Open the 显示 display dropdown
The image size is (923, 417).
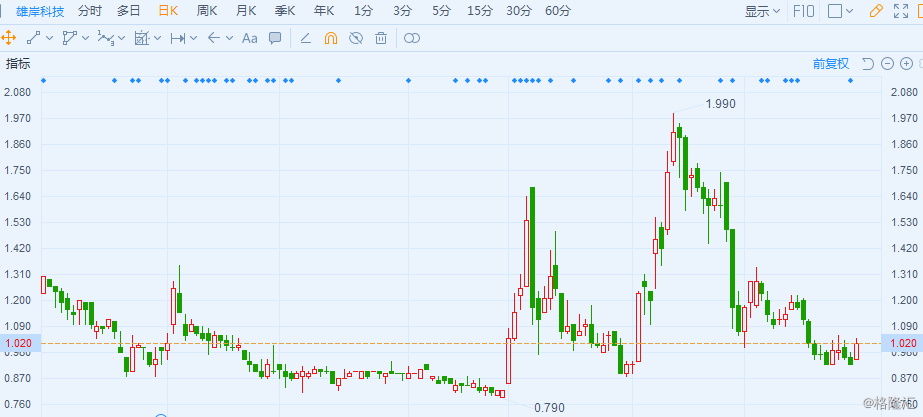(x=763, y=11)
